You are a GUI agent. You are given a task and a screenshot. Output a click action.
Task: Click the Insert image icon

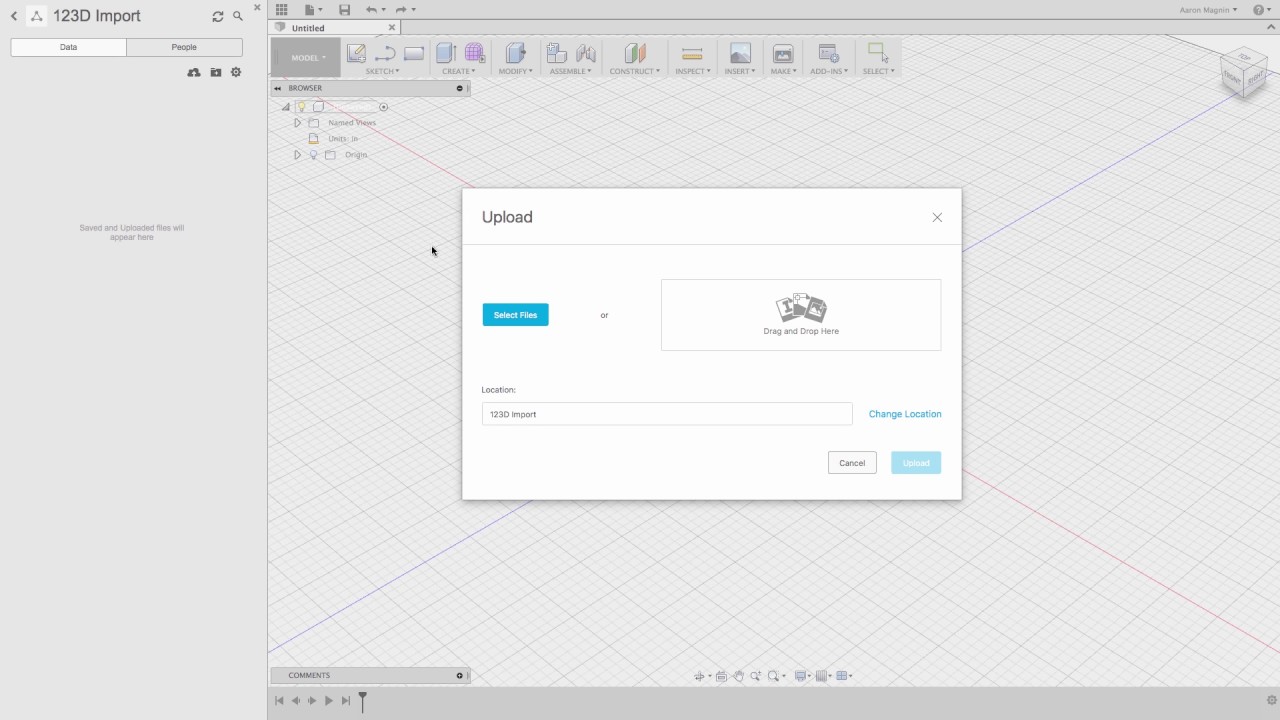pos(740,54)
